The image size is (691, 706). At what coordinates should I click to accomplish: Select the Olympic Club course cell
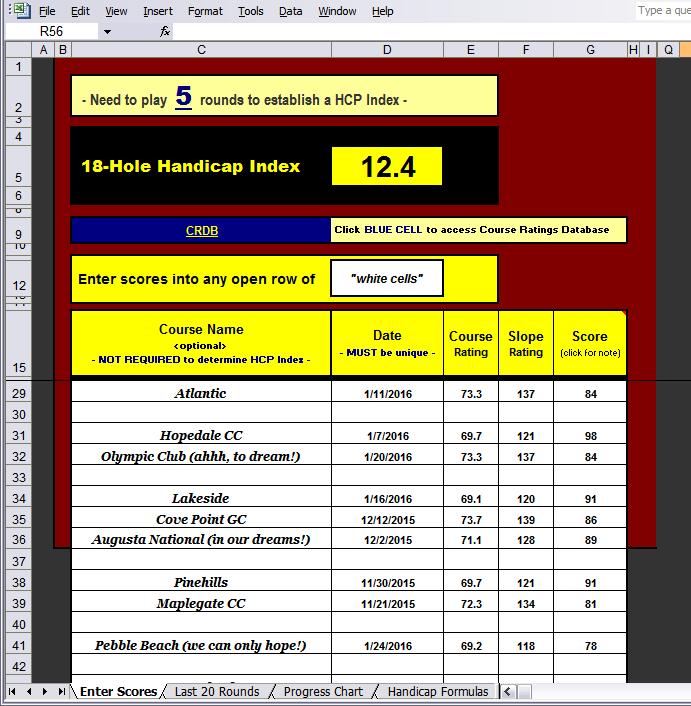(x=201, y=455)
